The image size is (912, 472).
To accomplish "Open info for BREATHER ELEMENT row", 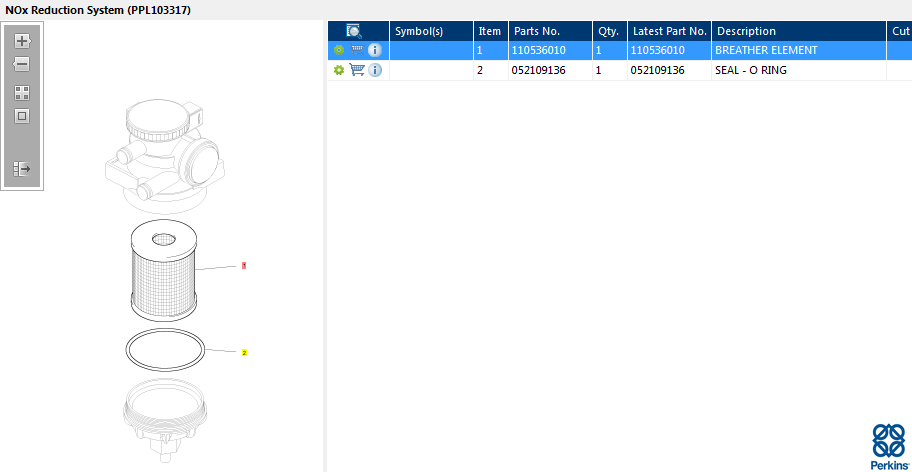I will click(x=375, y=50).
